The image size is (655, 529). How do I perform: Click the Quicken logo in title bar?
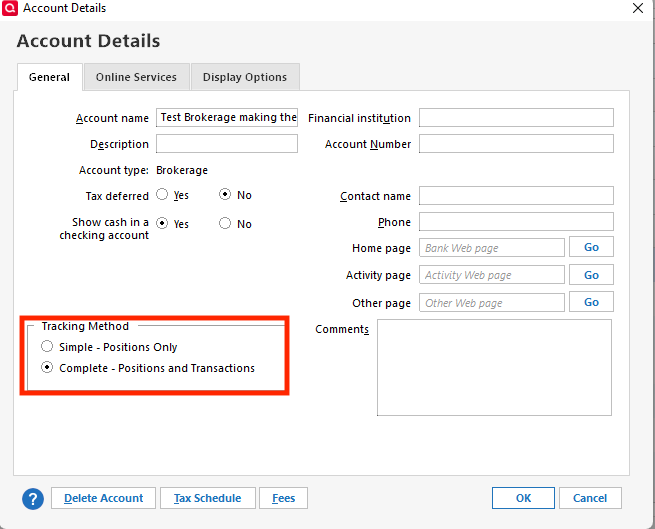click(9, 8)
